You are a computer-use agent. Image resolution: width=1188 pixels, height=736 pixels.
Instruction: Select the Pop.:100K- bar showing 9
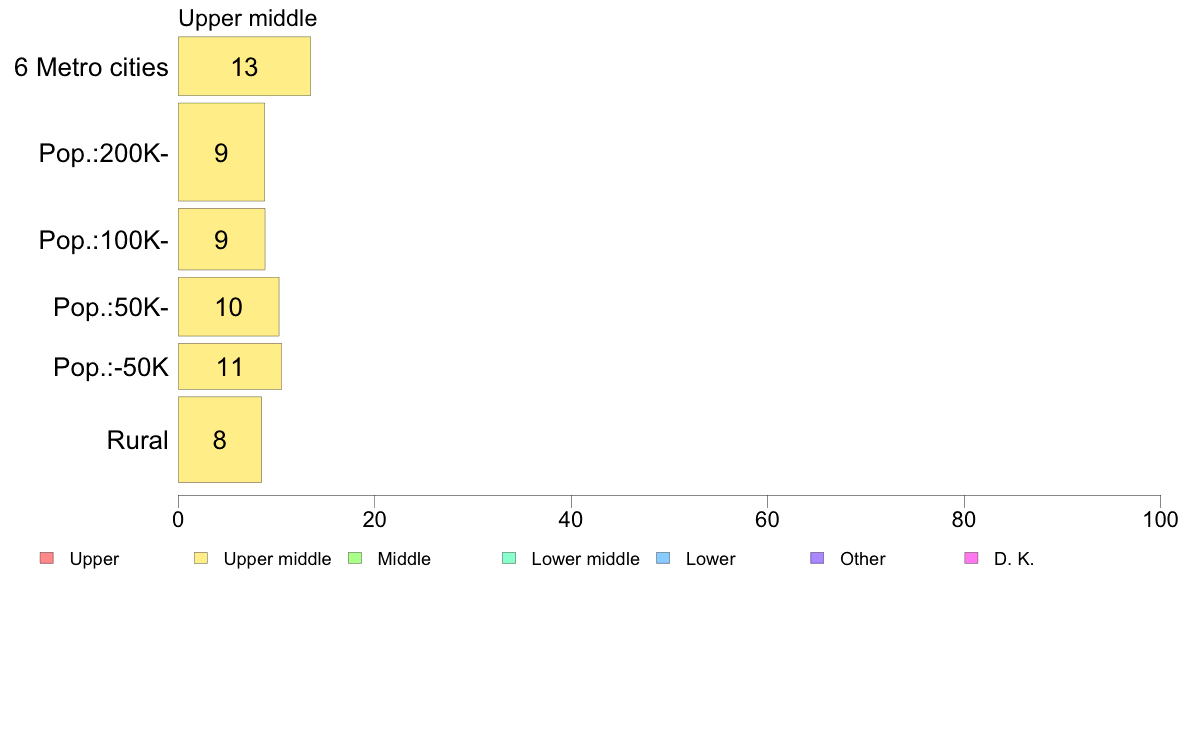coord(221,240)
